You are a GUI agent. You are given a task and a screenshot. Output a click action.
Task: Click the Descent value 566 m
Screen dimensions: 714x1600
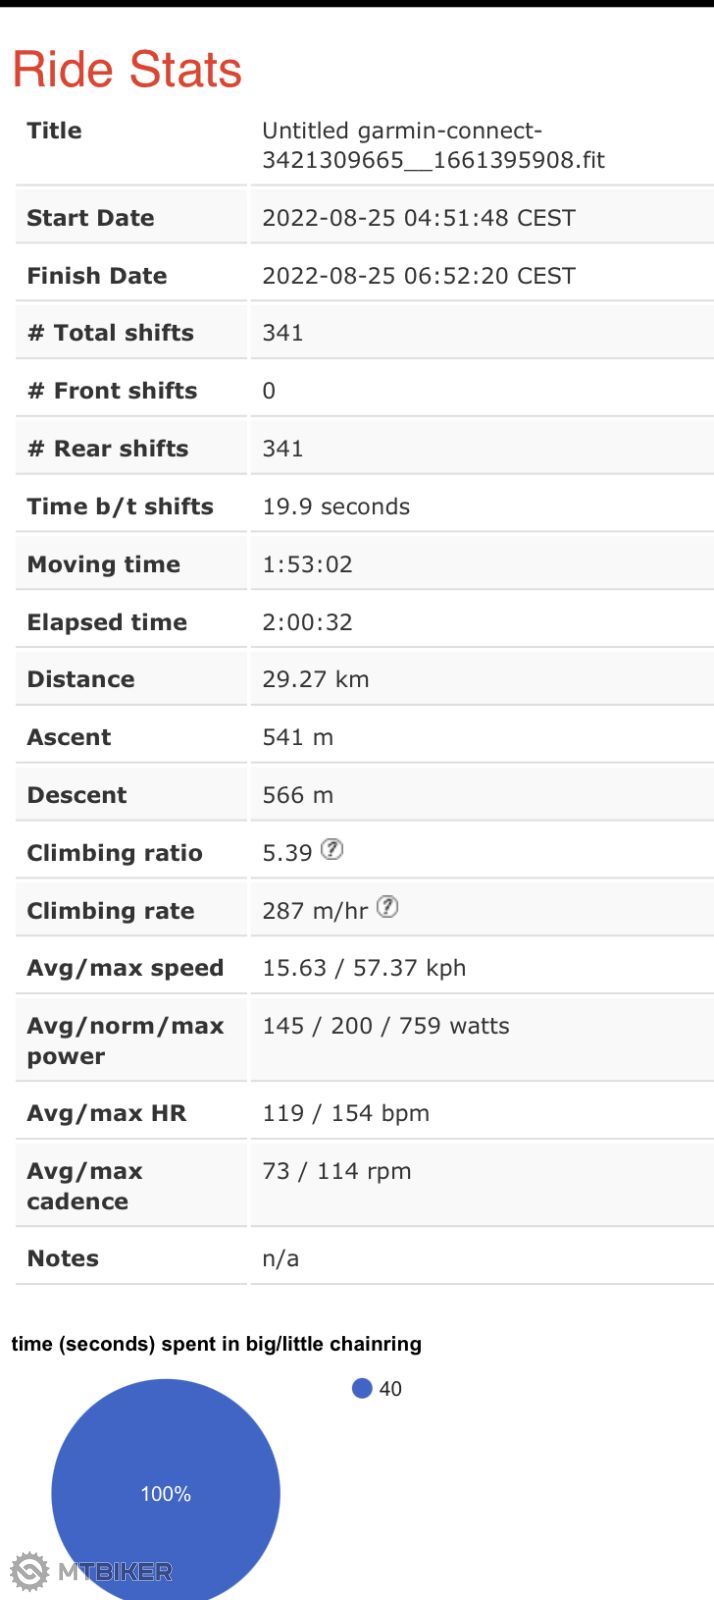(x=297, y=796)
